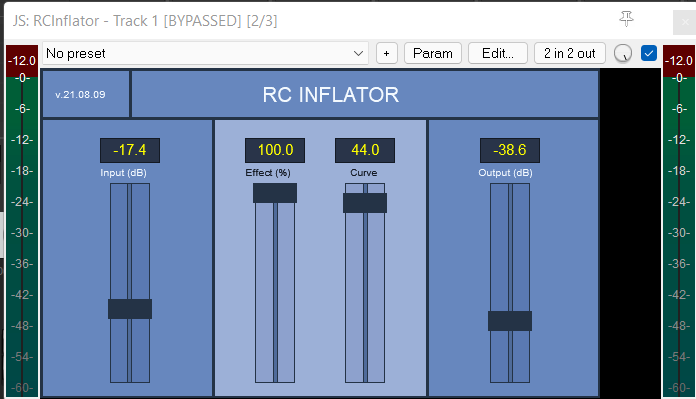Click the Edit... button

pyautogui.click(x=498, y=53)
